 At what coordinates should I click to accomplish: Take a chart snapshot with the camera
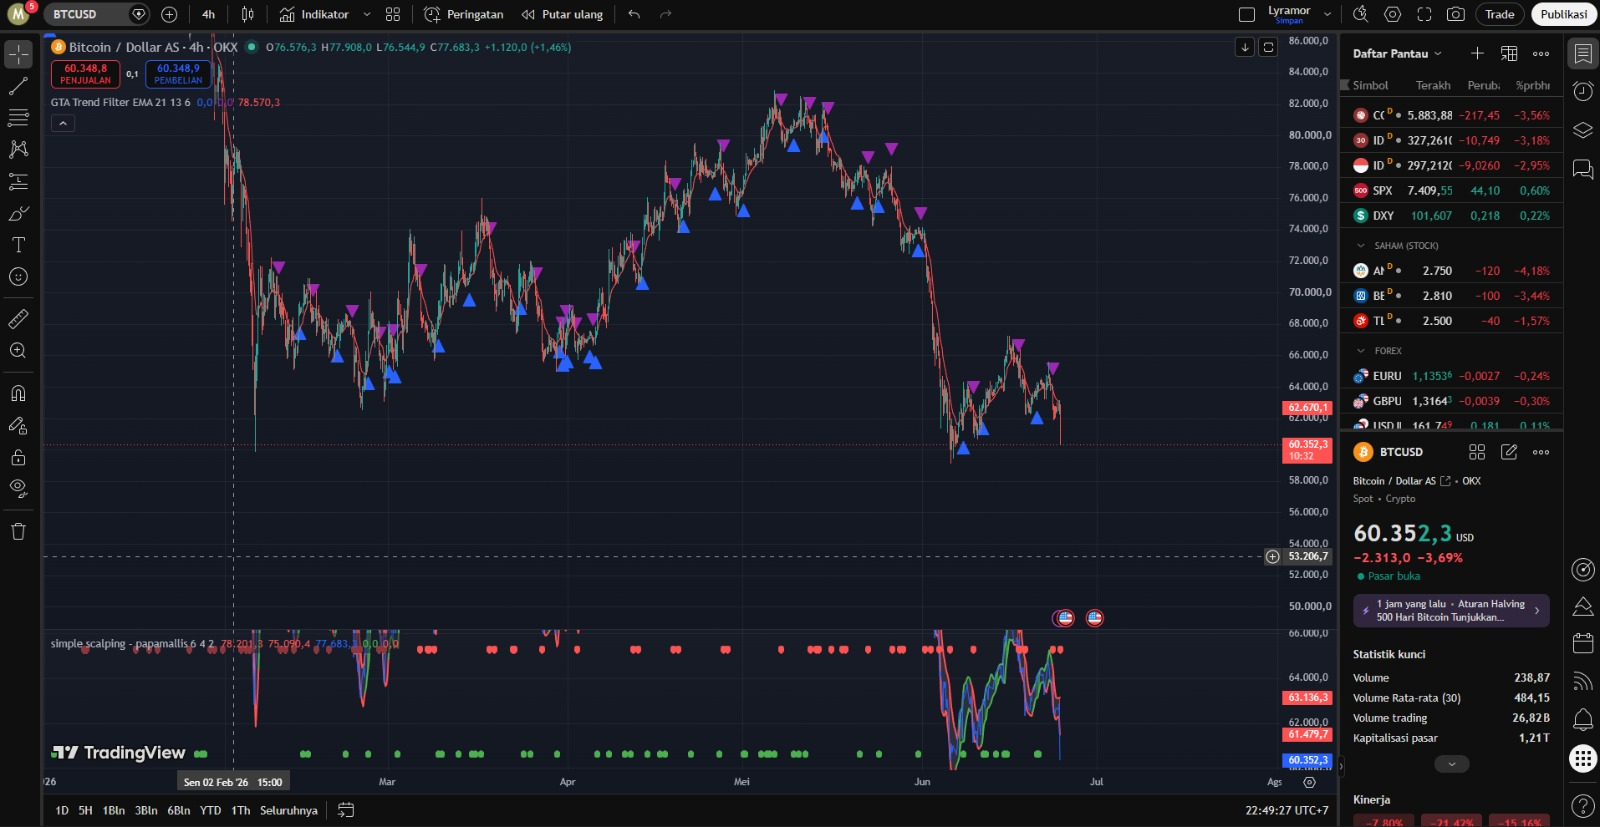click(1456, 14)
